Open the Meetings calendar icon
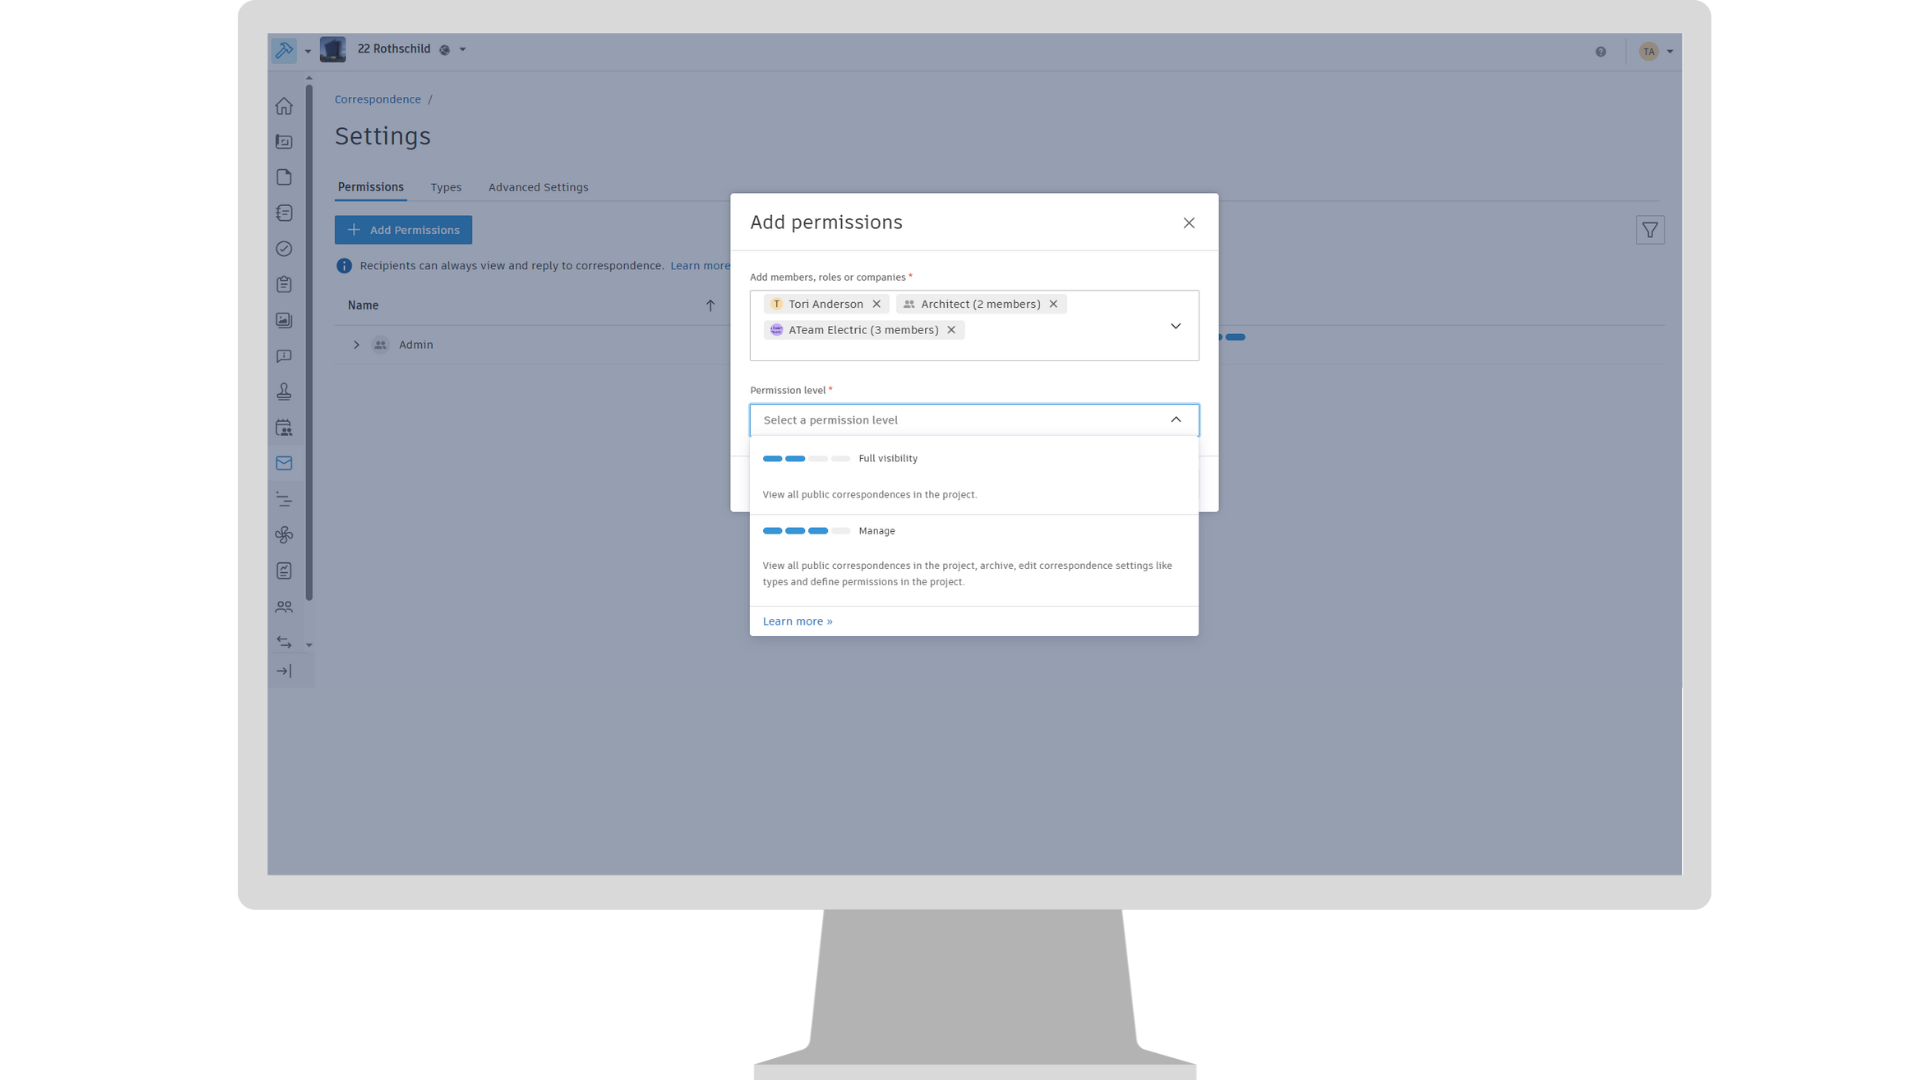This screenshot has height=1080, width=1920. (284, 428)
